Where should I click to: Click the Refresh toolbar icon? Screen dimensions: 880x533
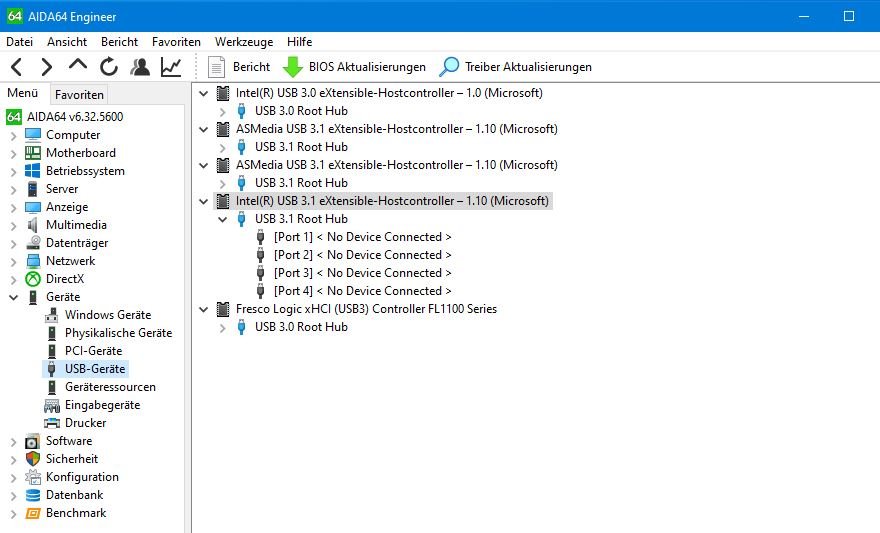109,67
